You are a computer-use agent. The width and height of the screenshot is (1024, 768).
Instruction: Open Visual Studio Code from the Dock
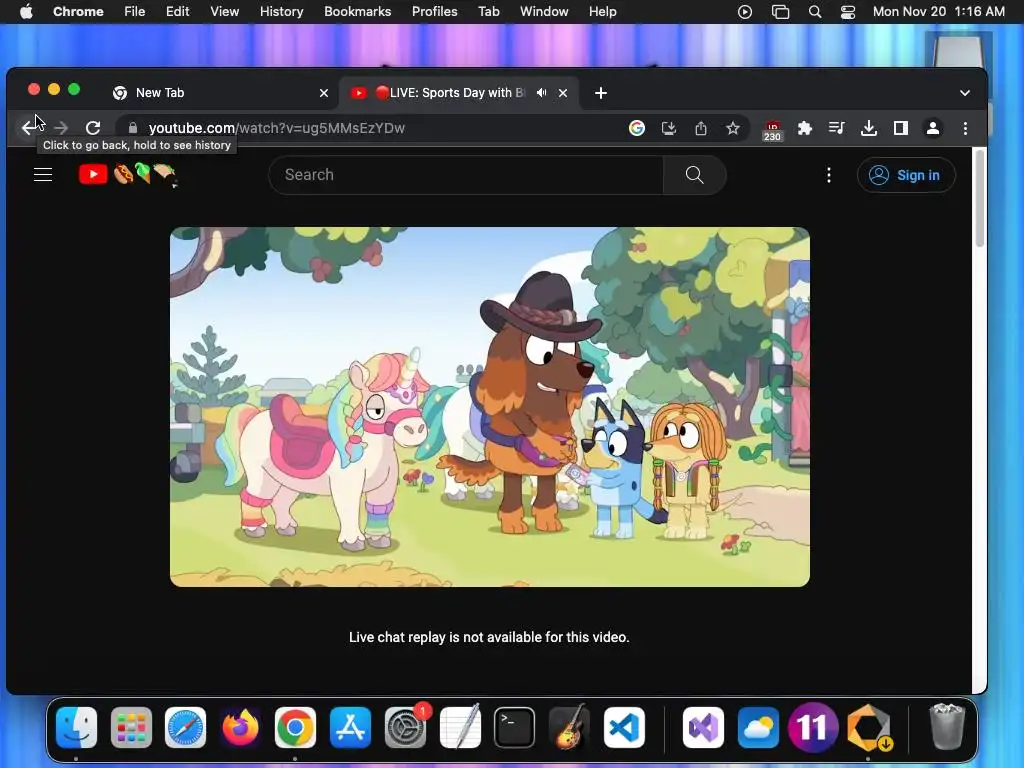click(x=624, y=728)
